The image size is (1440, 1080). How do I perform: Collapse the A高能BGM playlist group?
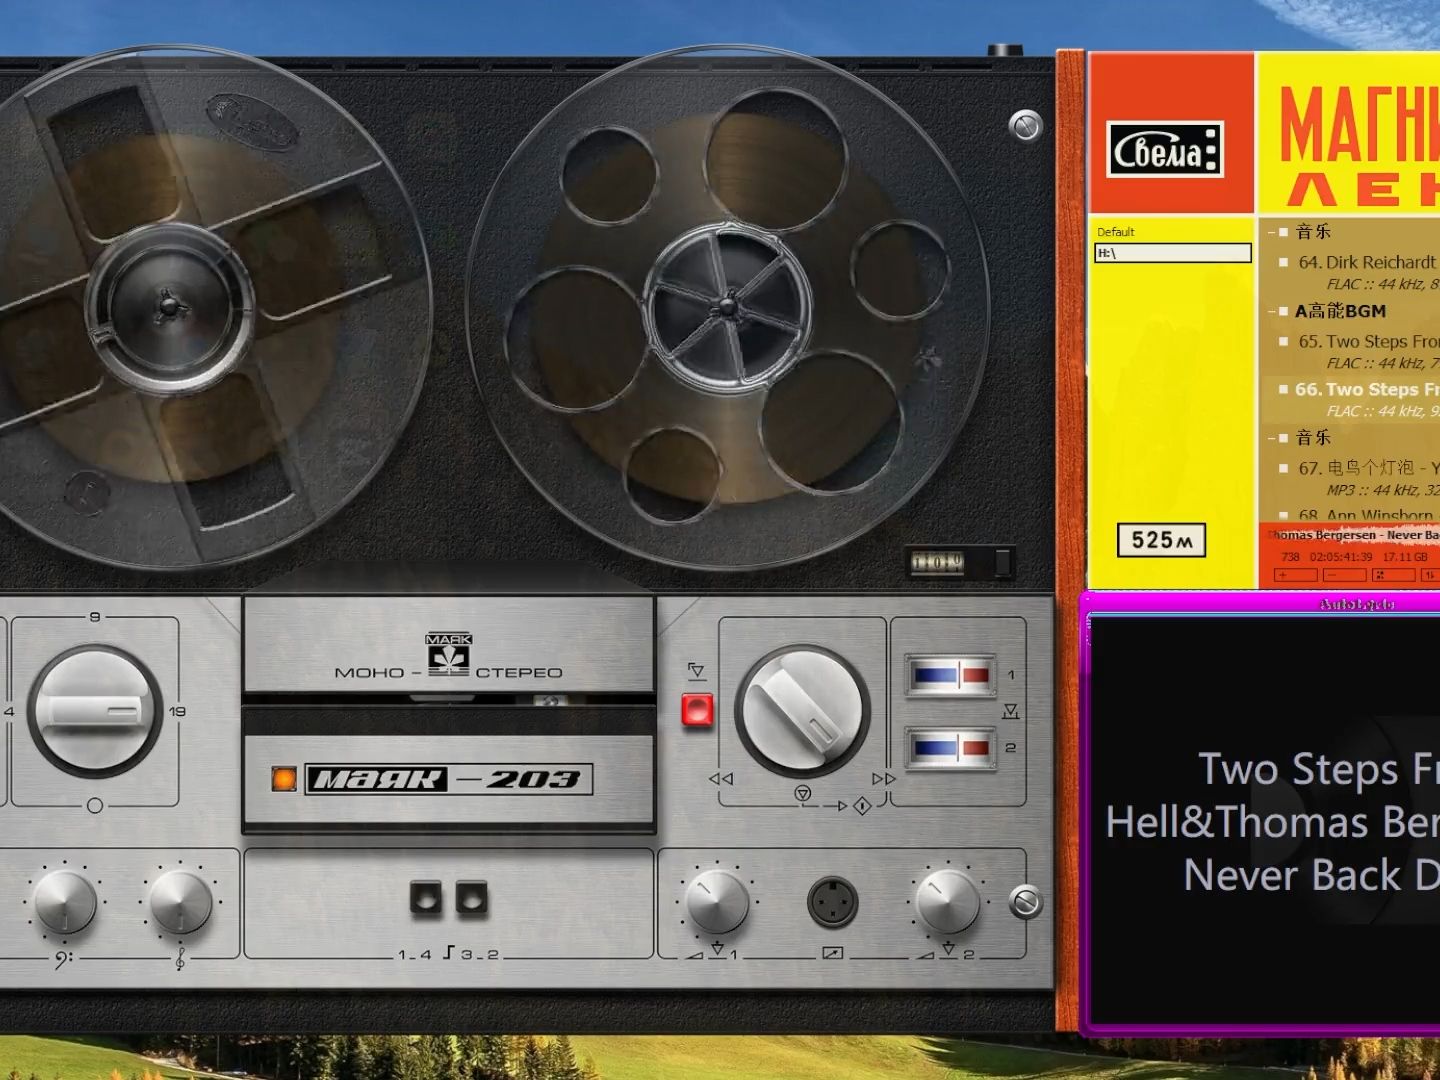pyautogui.click(x=1271, y=311)
